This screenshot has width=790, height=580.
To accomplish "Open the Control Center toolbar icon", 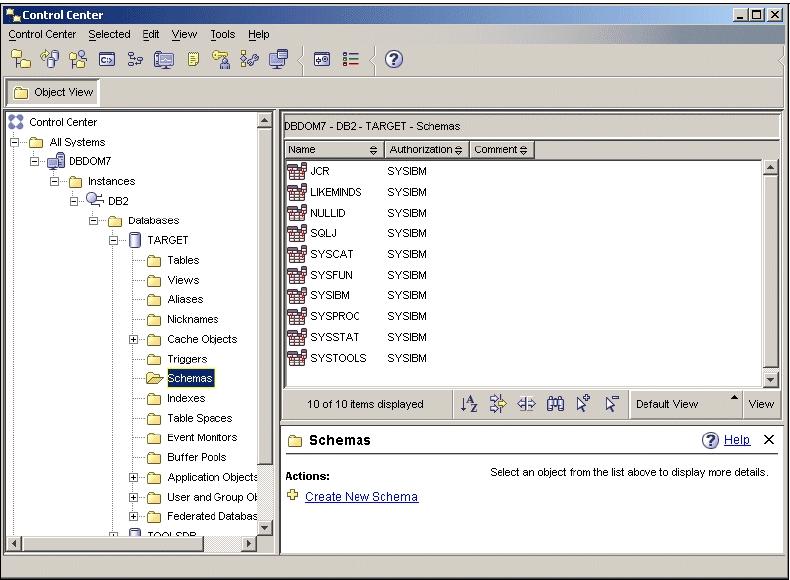I will click(x=21, y=59).
